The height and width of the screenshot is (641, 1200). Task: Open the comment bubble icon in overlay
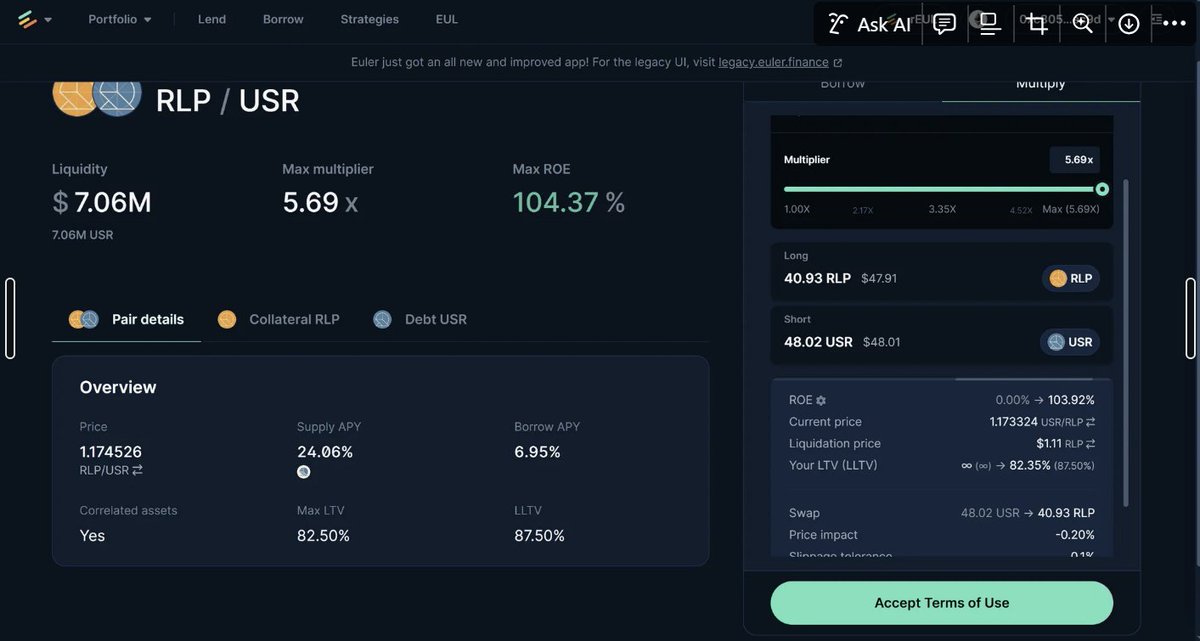944,24
